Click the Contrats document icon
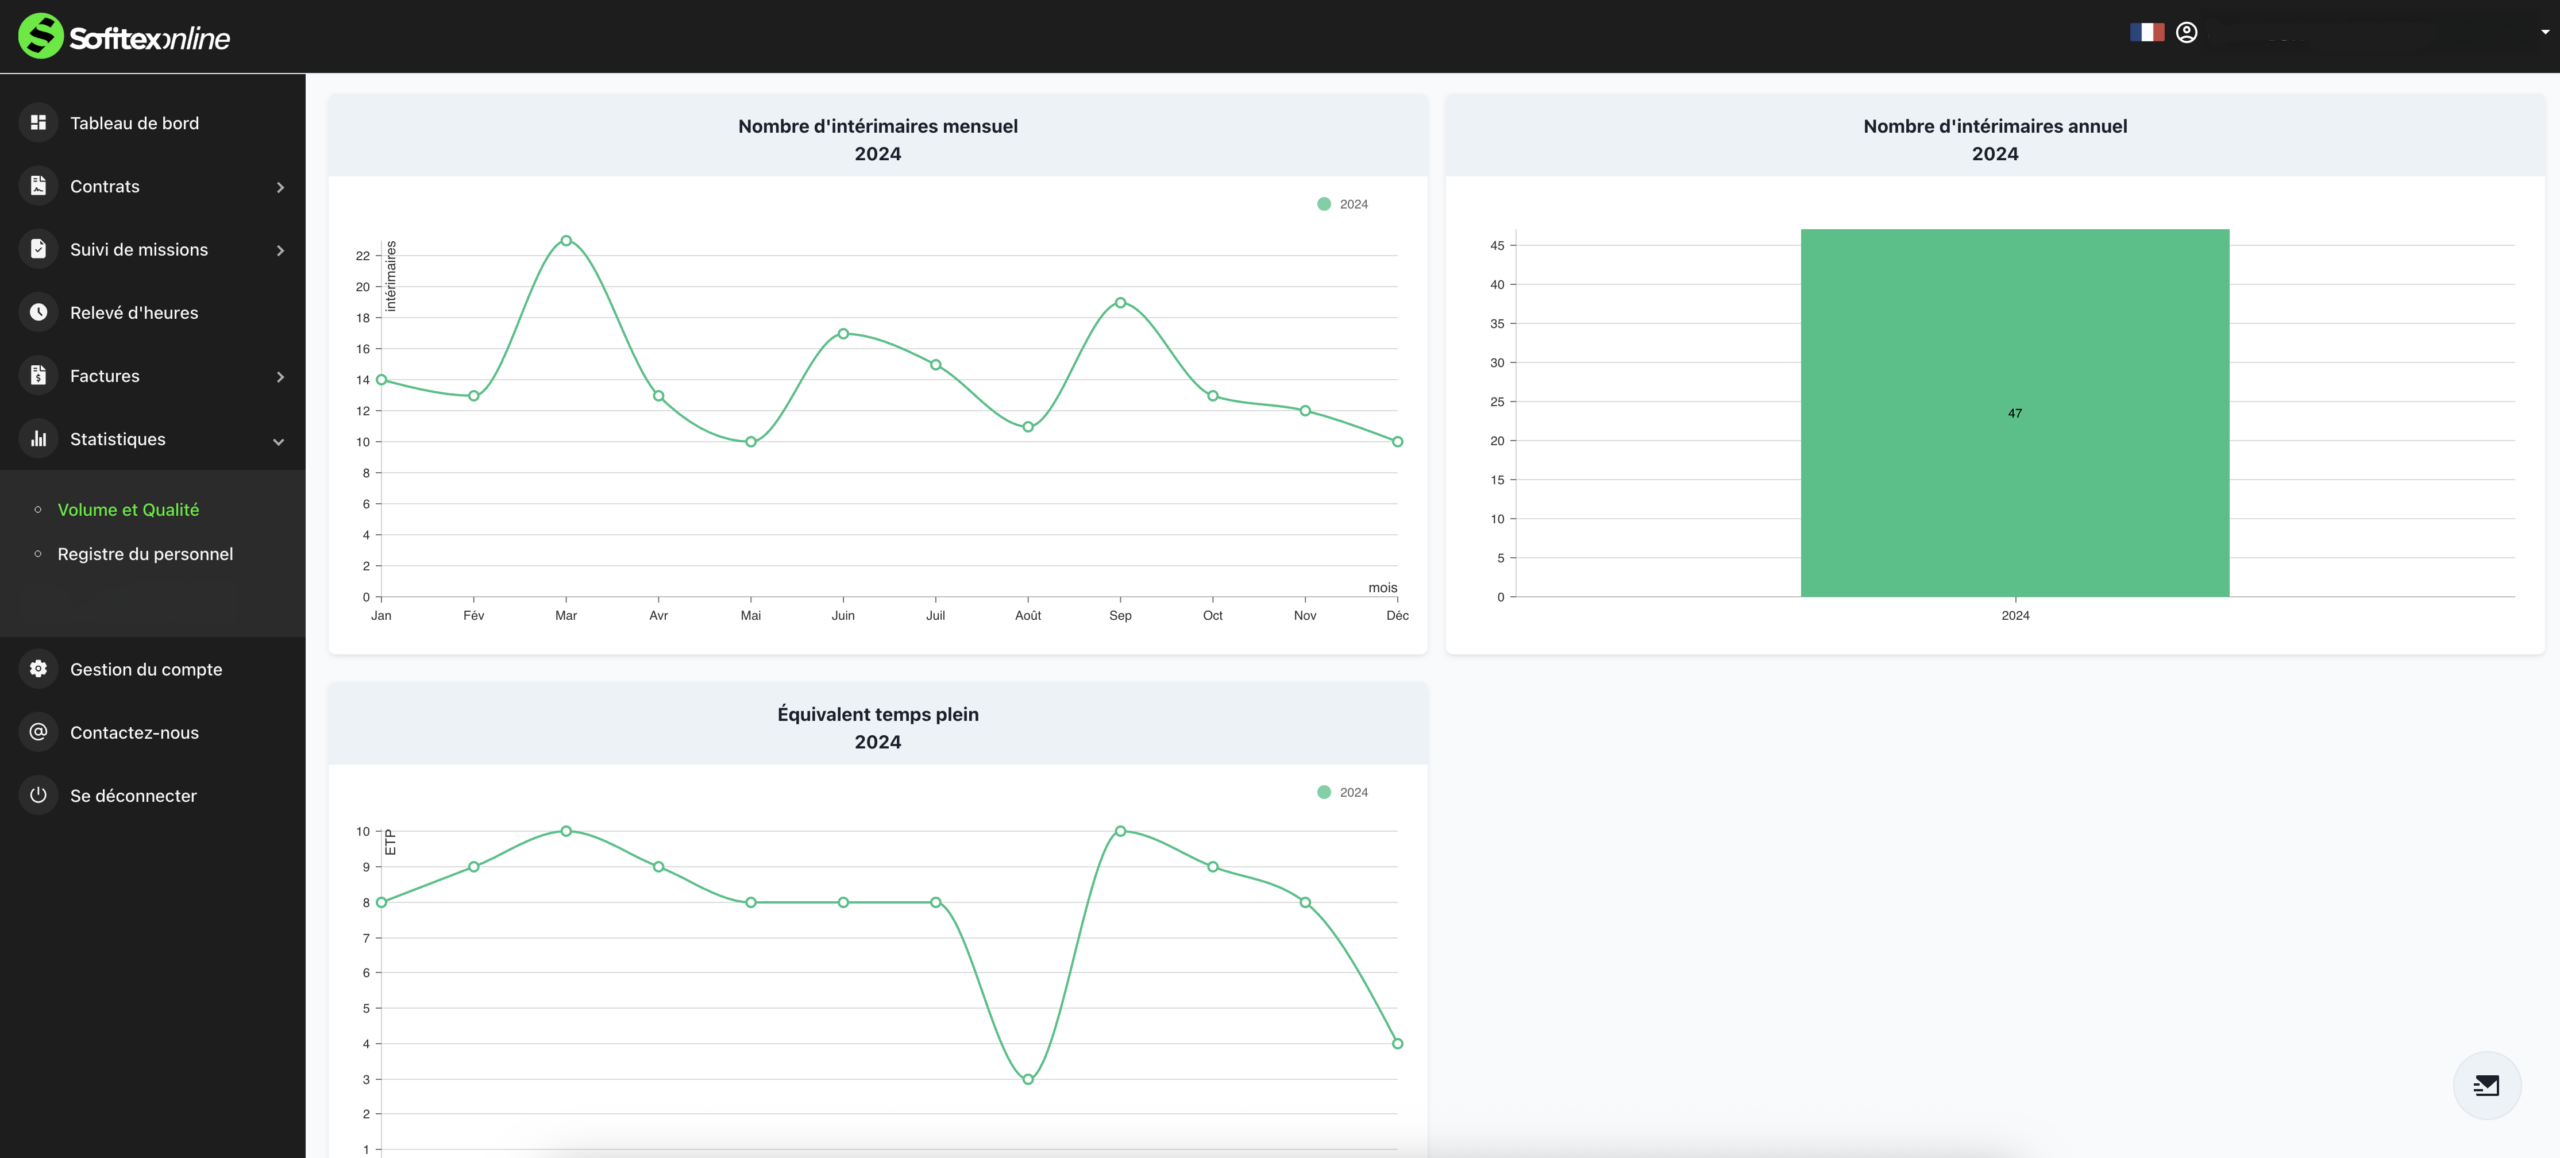 tap(38, 186)
